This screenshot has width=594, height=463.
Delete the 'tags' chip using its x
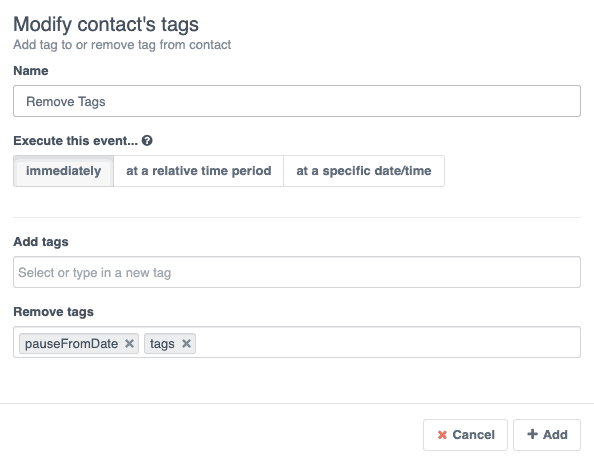186,343
